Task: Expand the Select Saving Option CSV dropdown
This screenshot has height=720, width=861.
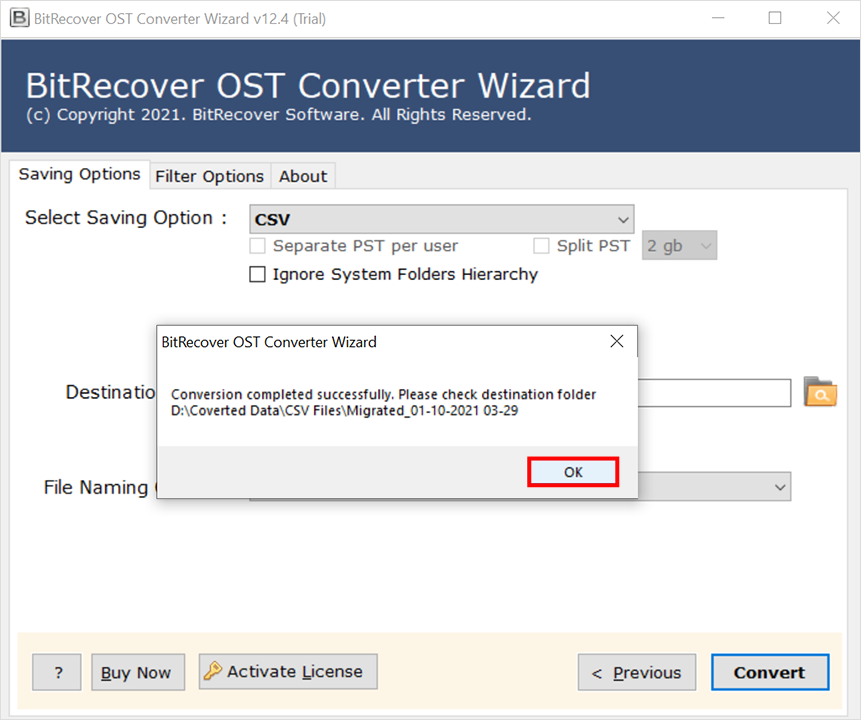Action: (441, 219)
